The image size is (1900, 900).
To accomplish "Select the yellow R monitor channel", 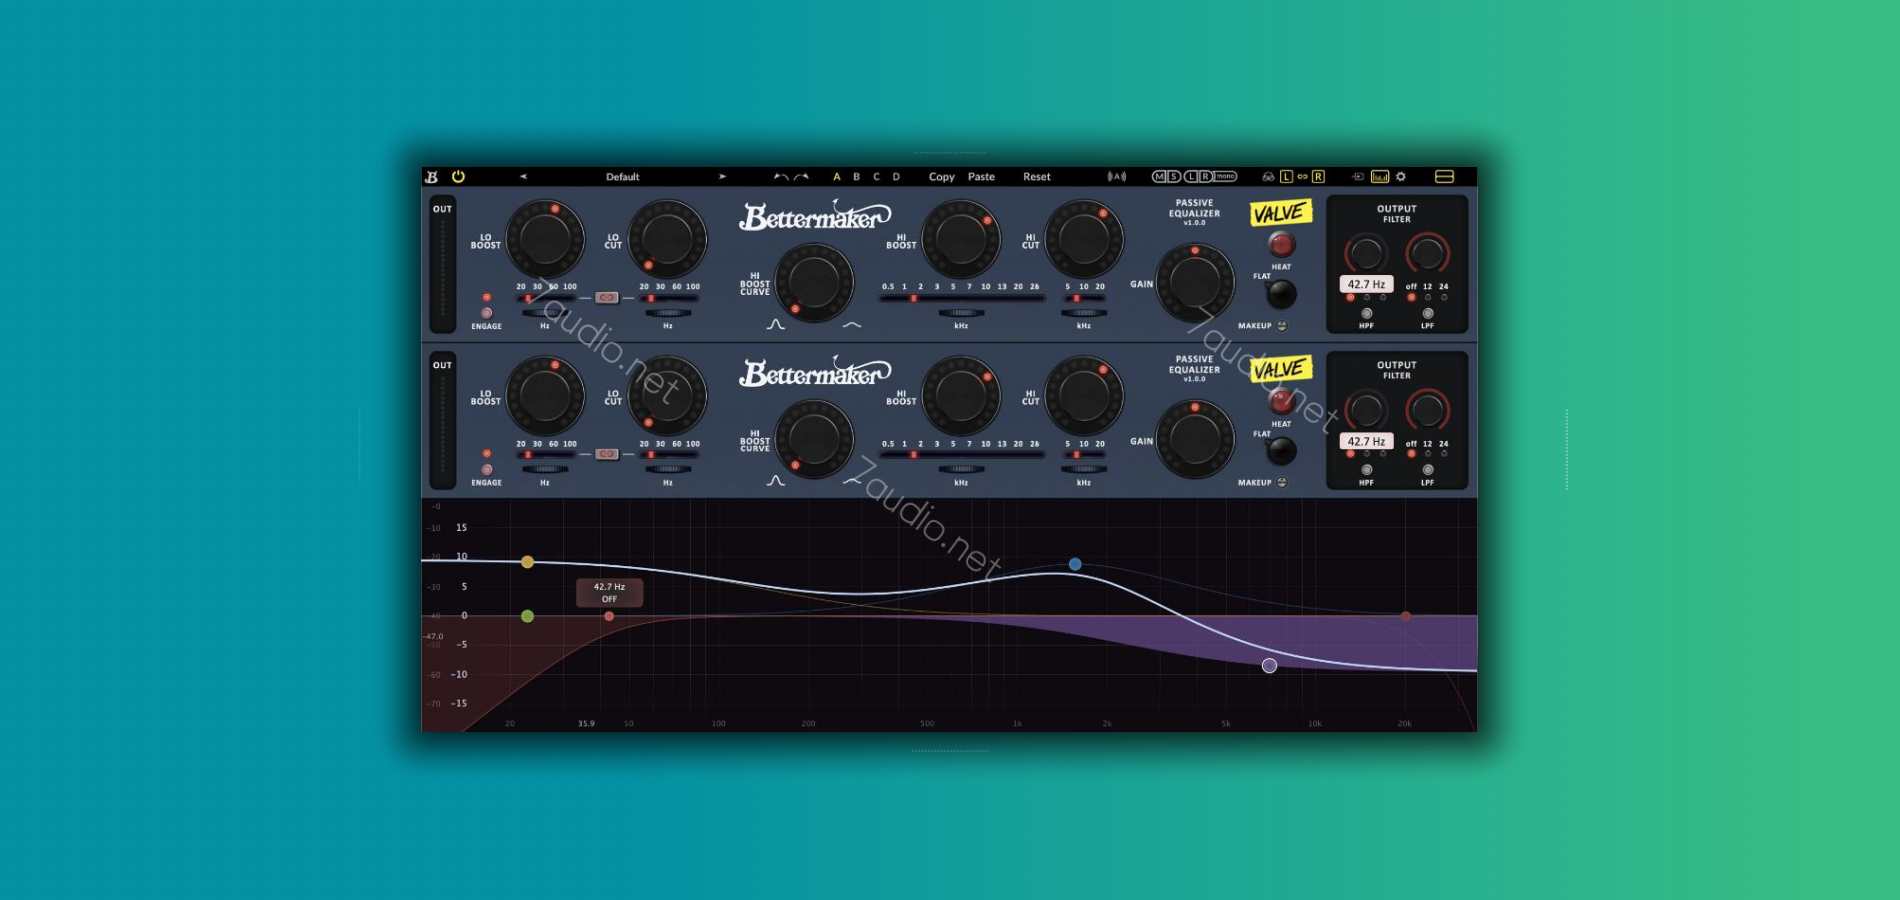I will (1318, 176).
